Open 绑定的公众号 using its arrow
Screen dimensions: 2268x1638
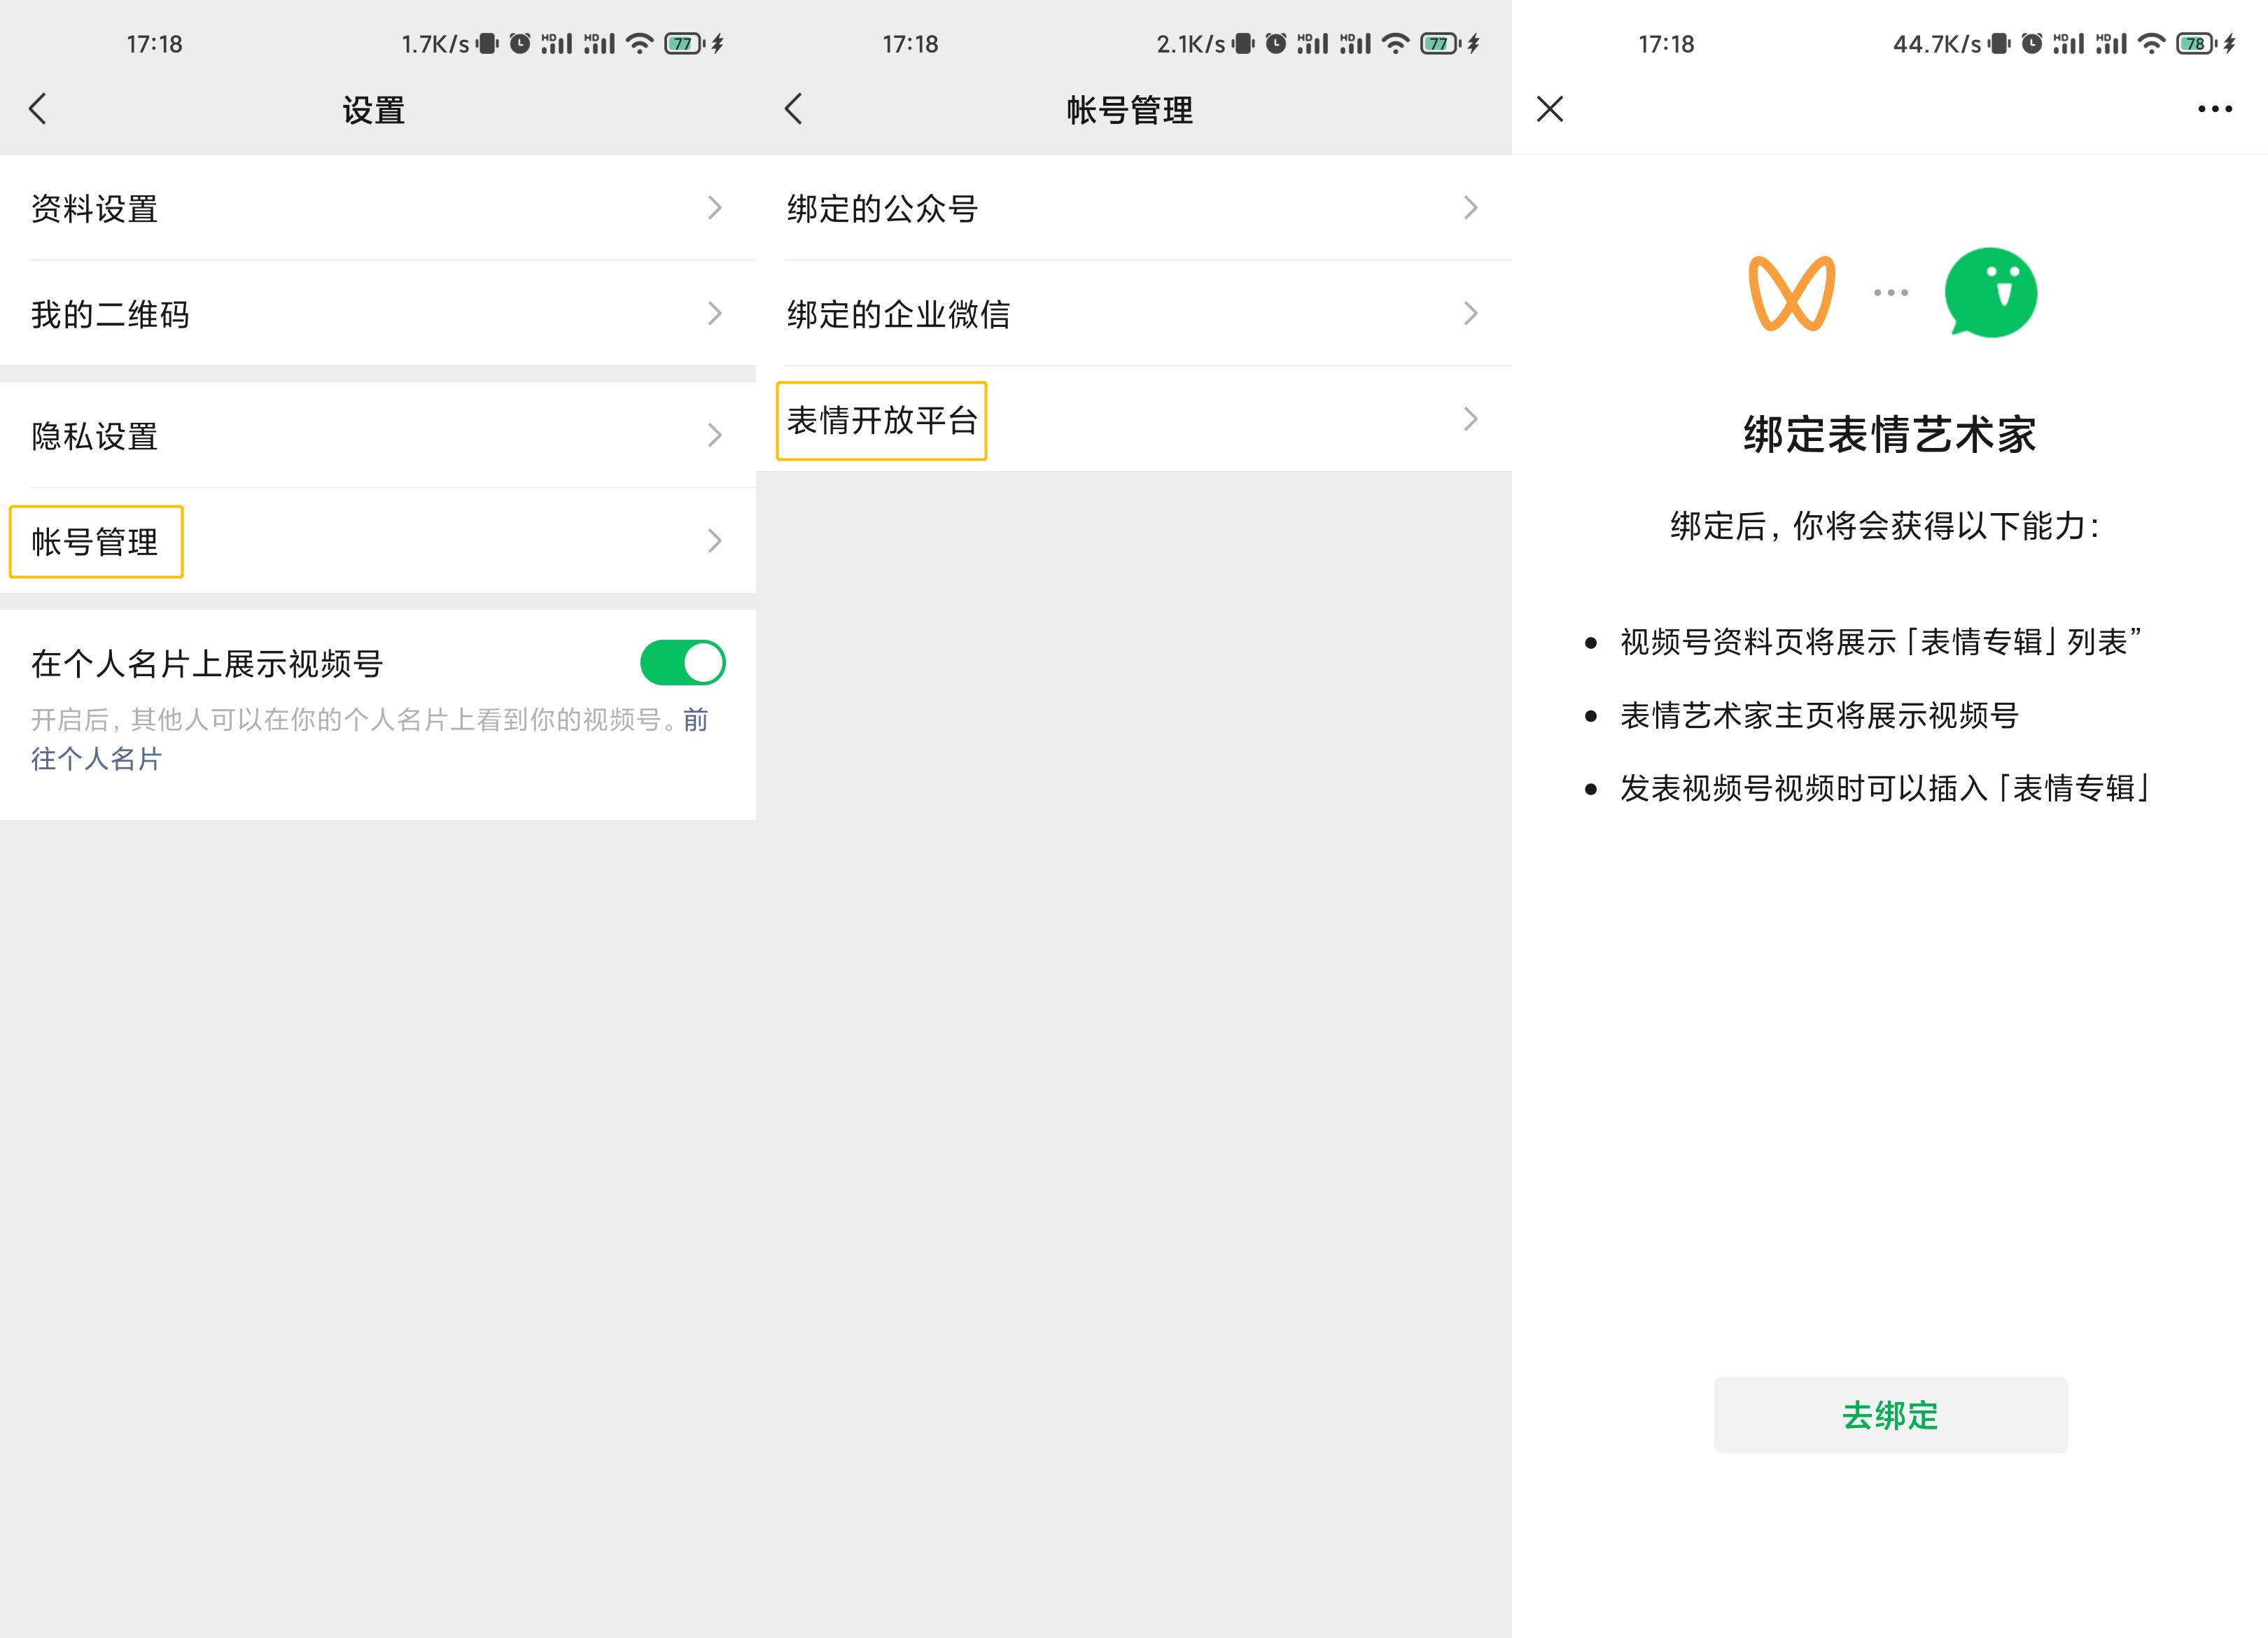[x=1469, y=208]
